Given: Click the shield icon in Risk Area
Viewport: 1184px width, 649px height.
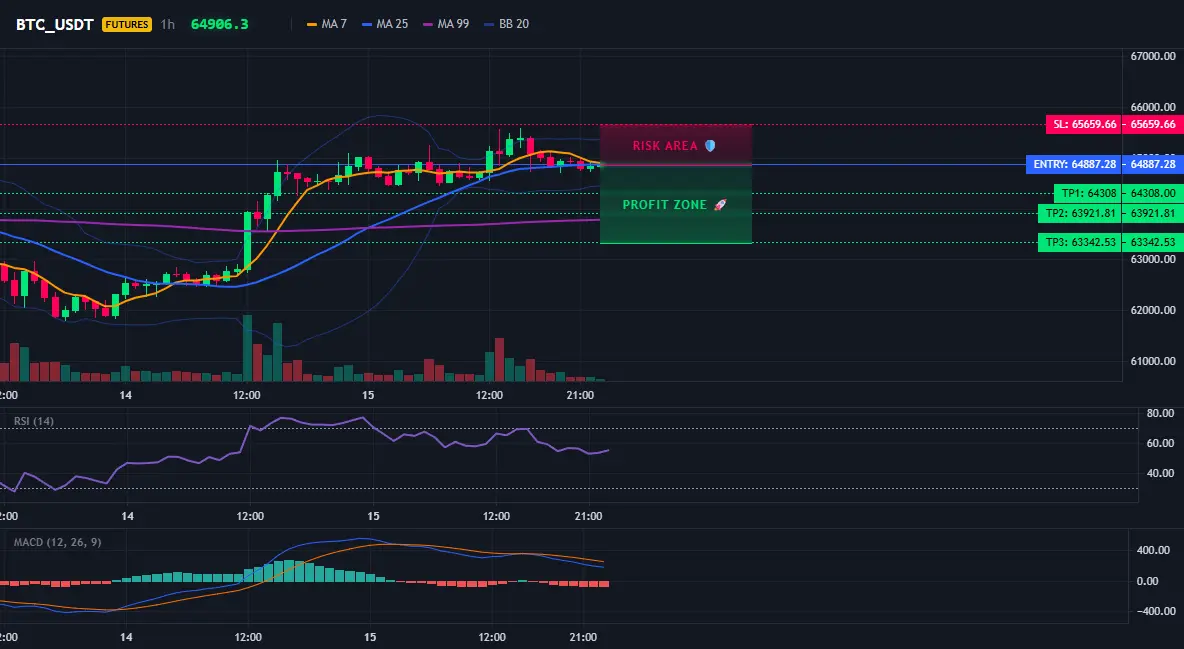Looking at the screenshot, I should [710, 146].
